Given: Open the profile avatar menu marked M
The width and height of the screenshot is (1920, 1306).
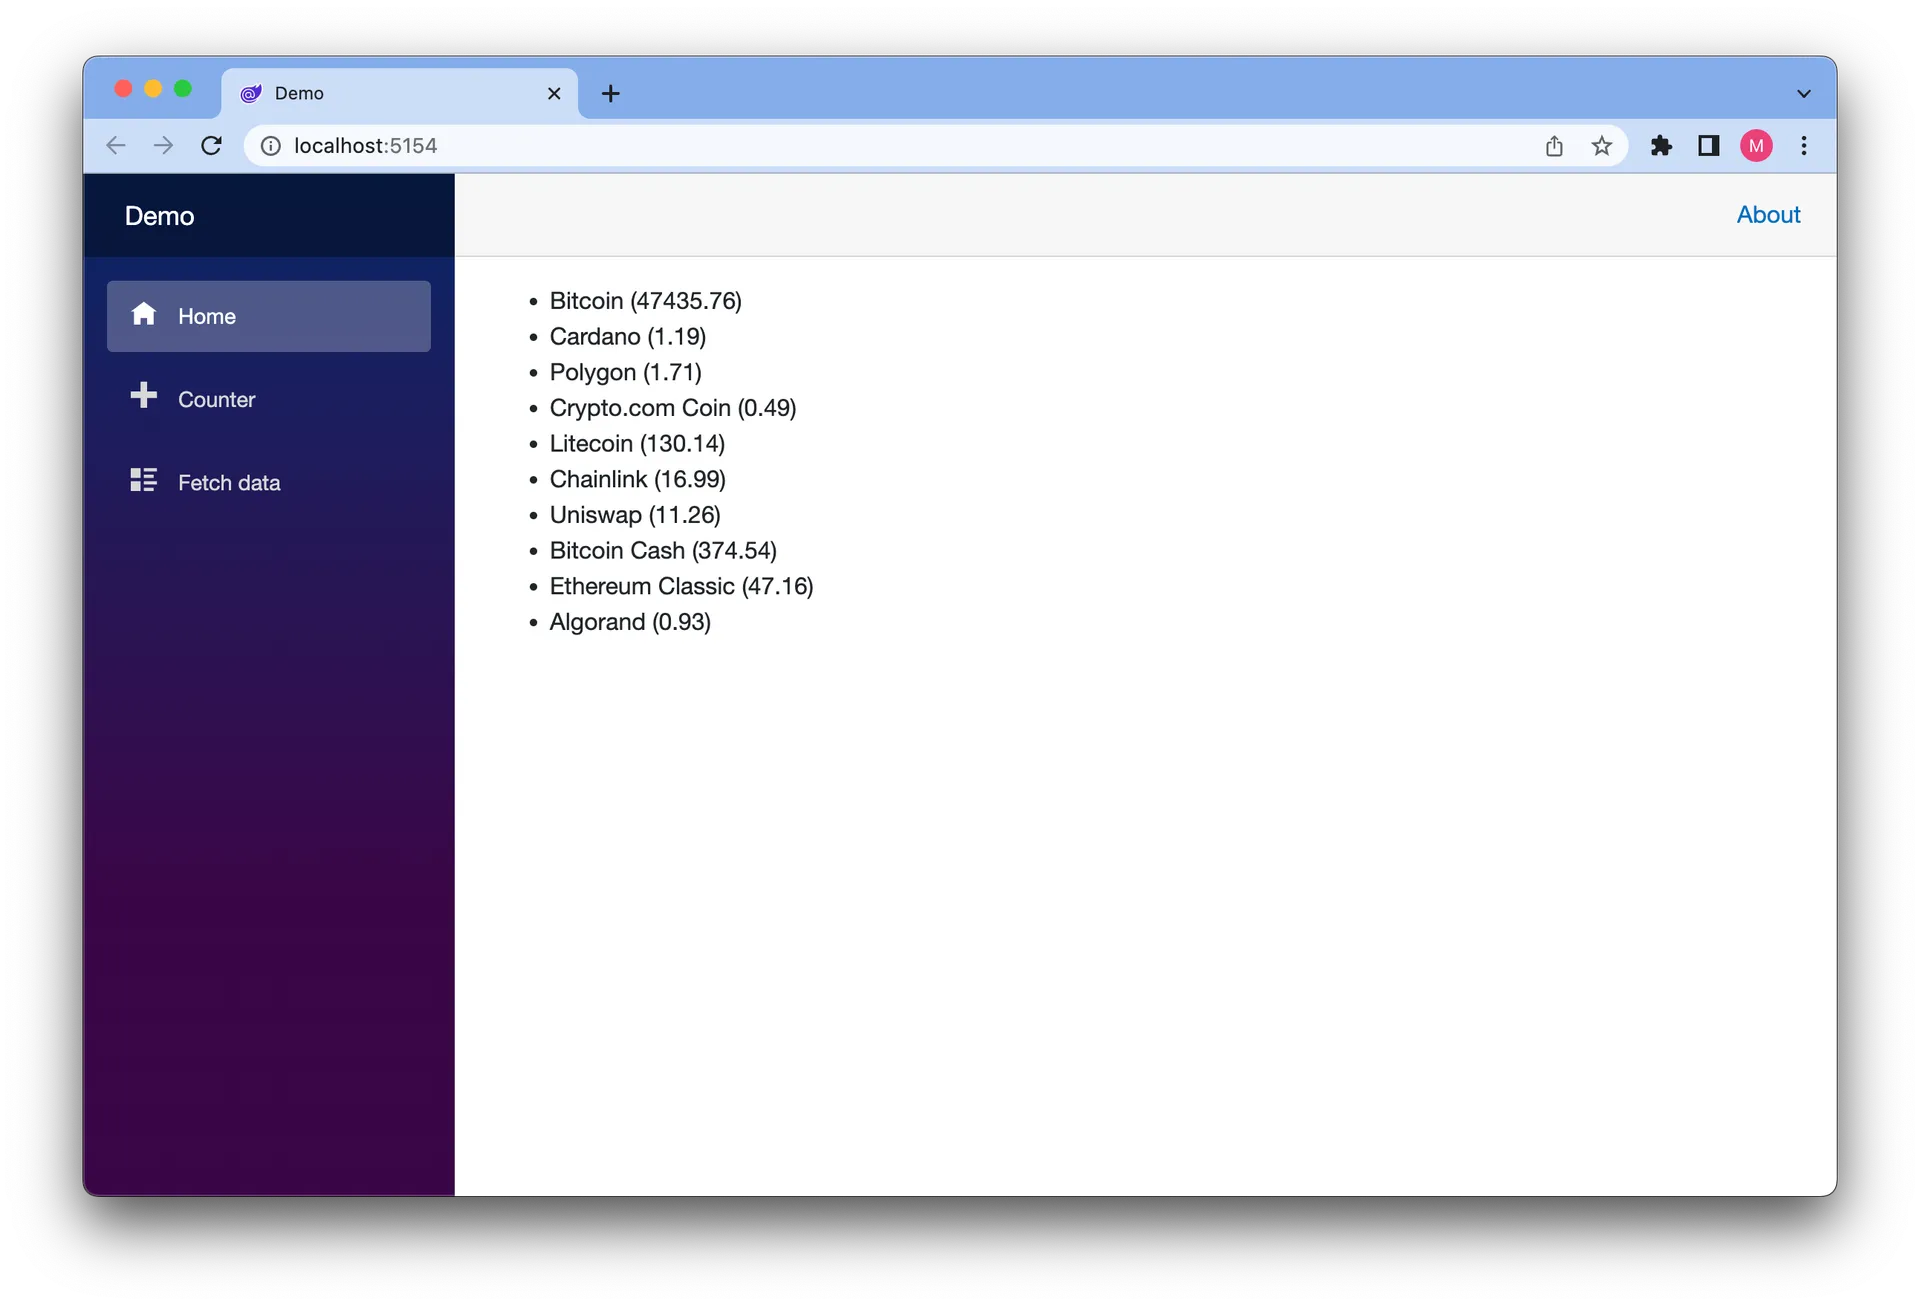Looking at the screenshot, I should click(1757, 145).
